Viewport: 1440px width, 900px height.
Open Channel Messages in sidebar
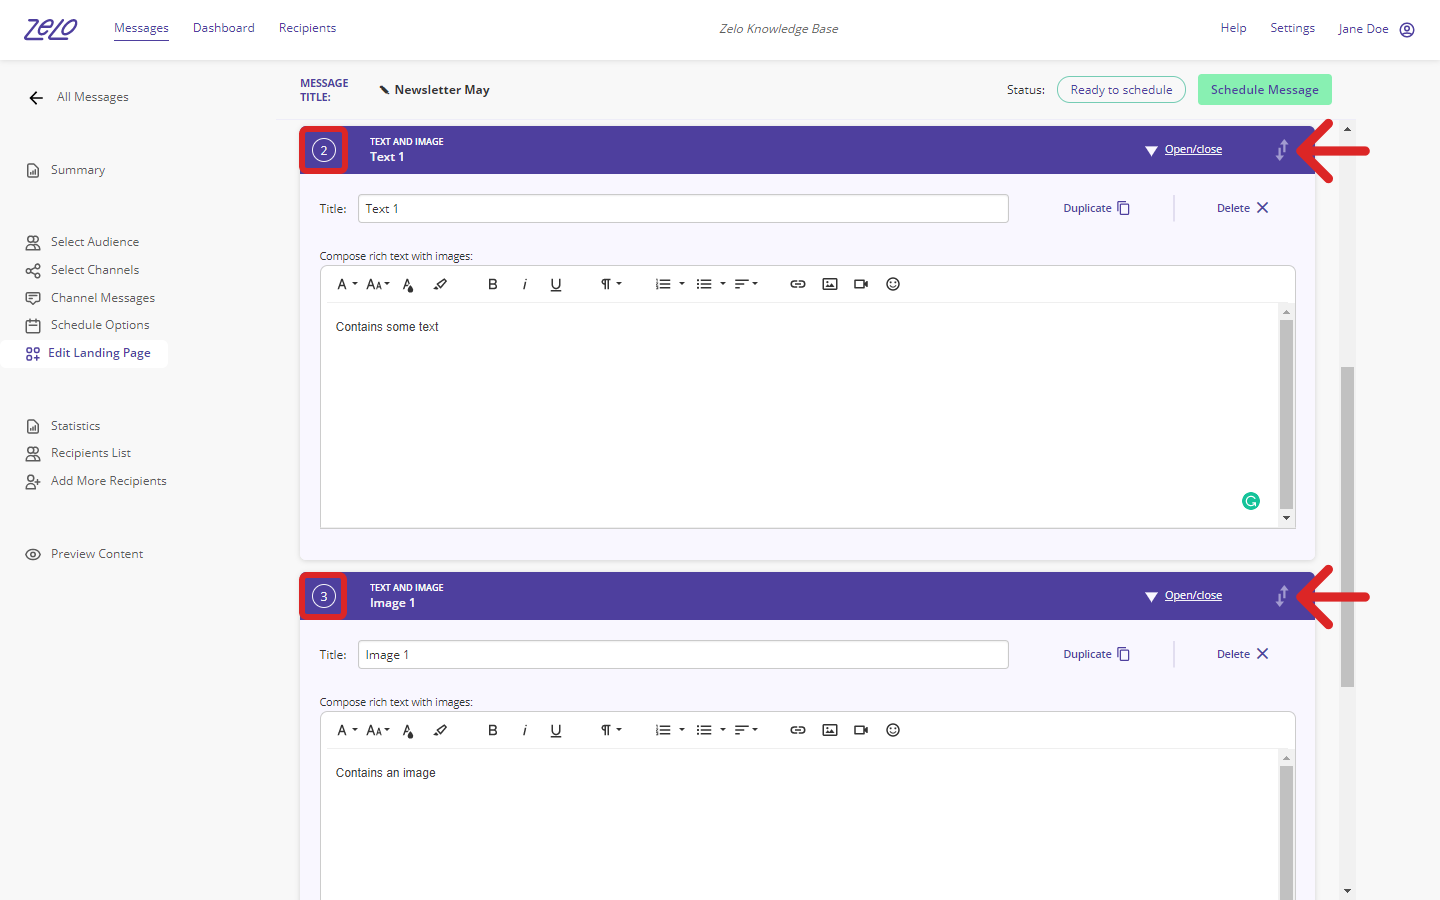pos(90,298)
